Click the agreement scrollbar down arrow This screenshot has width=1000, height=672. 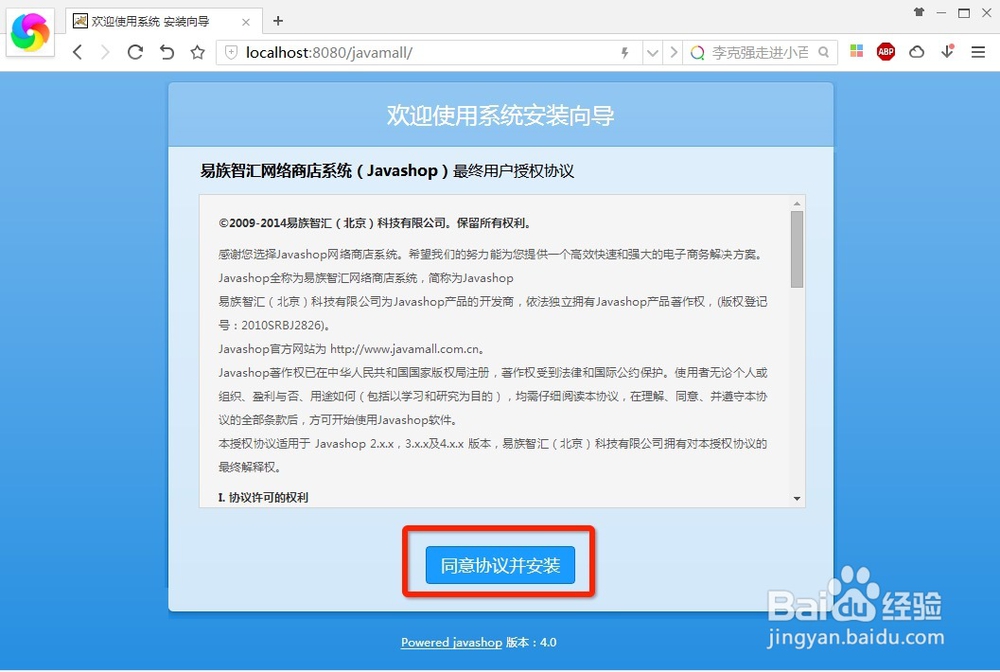click(797, 499)
